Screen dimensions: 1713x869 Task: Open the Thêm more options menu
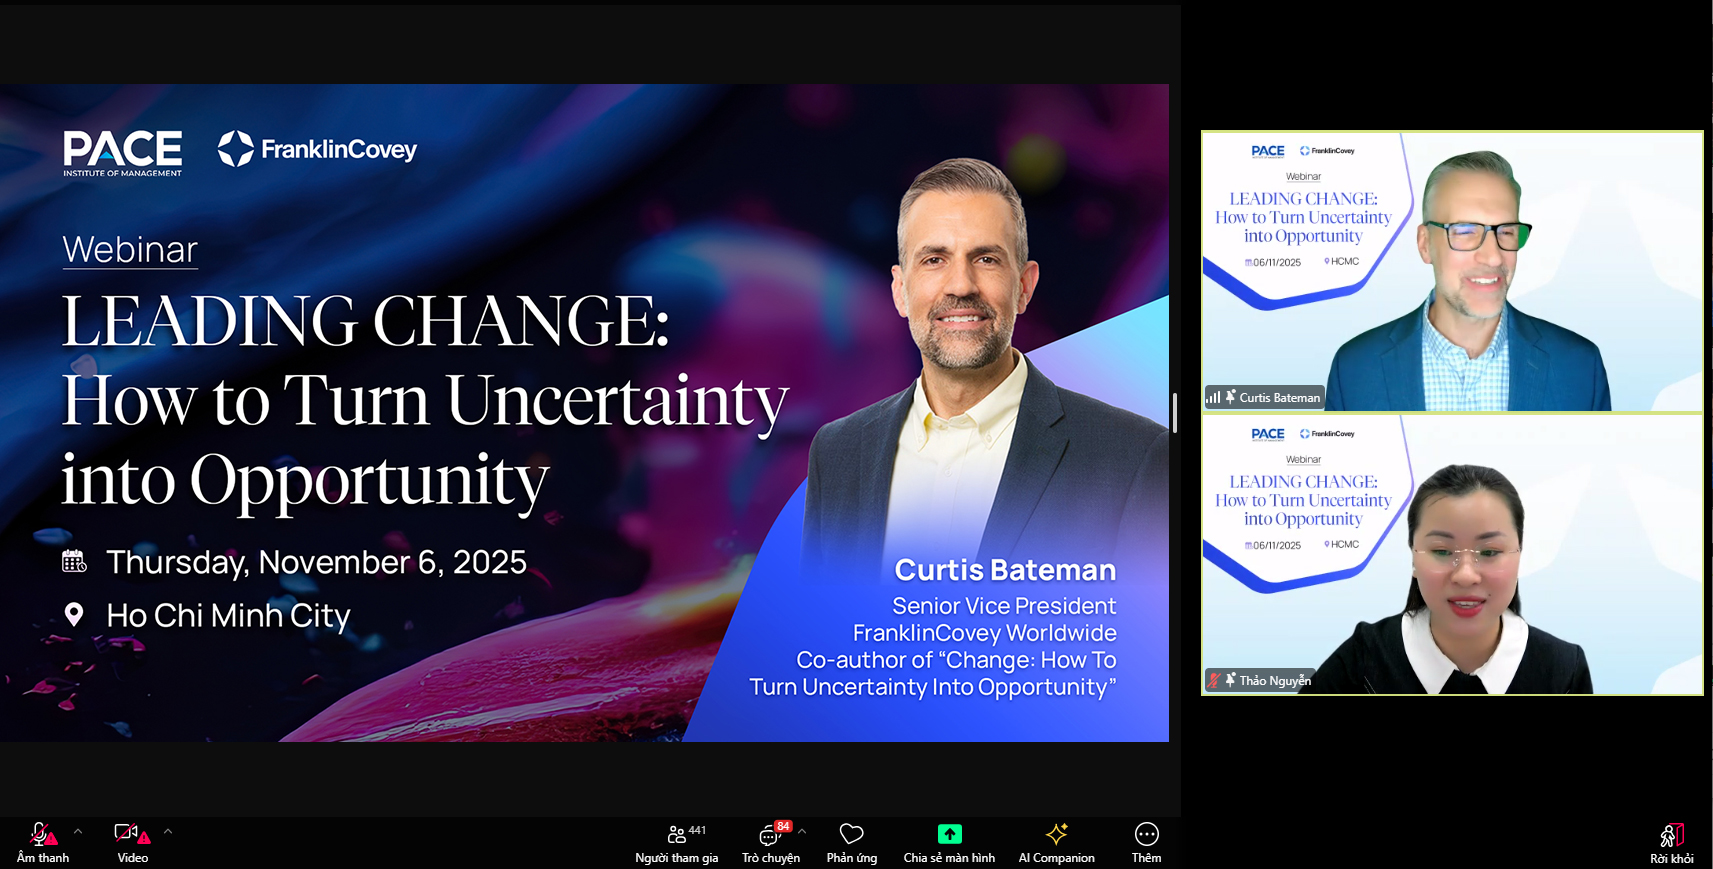point(1146,842)
